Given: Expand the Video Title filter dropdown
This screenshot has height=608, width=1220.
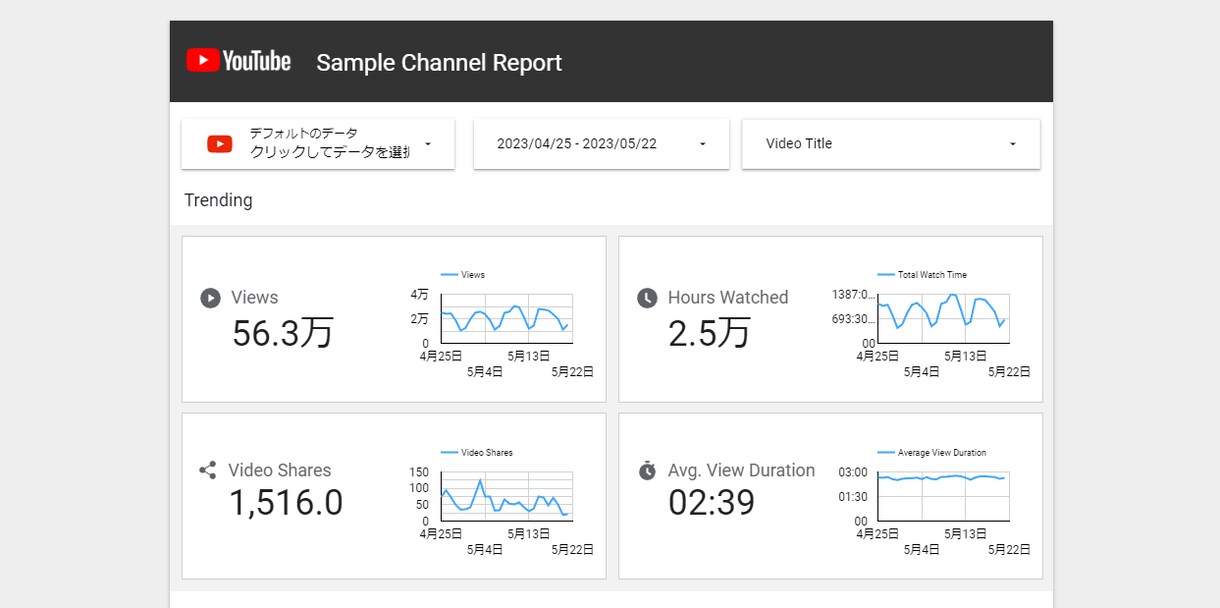Looking at the screenshot, I should [x=891, y=144].
